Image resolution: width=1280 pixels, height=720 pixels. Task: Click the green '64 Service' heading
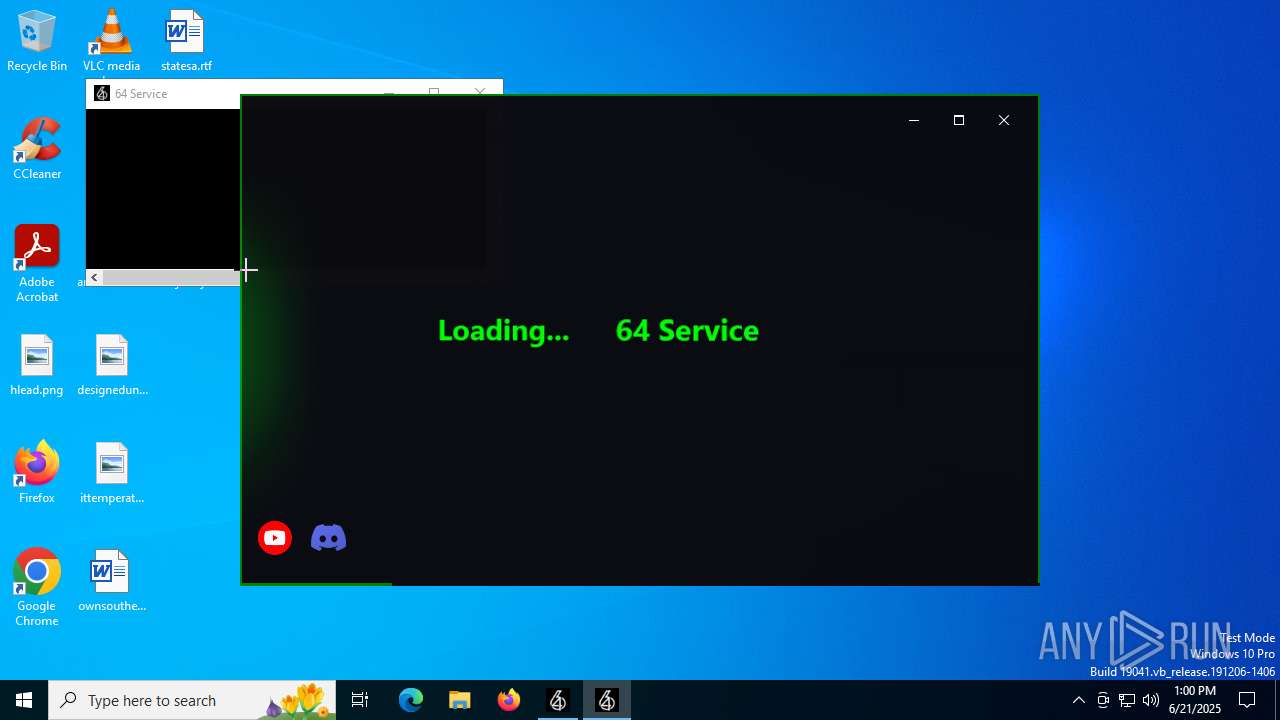687,331
